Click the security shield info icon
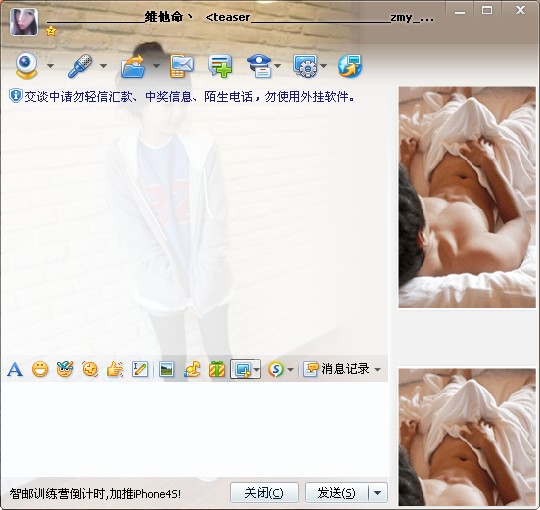This screenshot has height=510, width=540. (15, 96)
